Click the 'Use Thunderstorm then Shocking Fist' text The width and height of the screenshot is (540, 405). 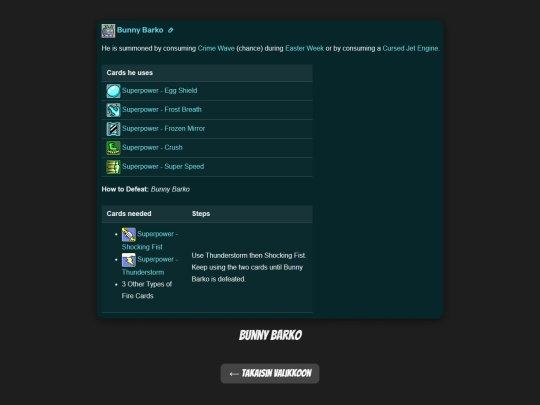[249, 256]
